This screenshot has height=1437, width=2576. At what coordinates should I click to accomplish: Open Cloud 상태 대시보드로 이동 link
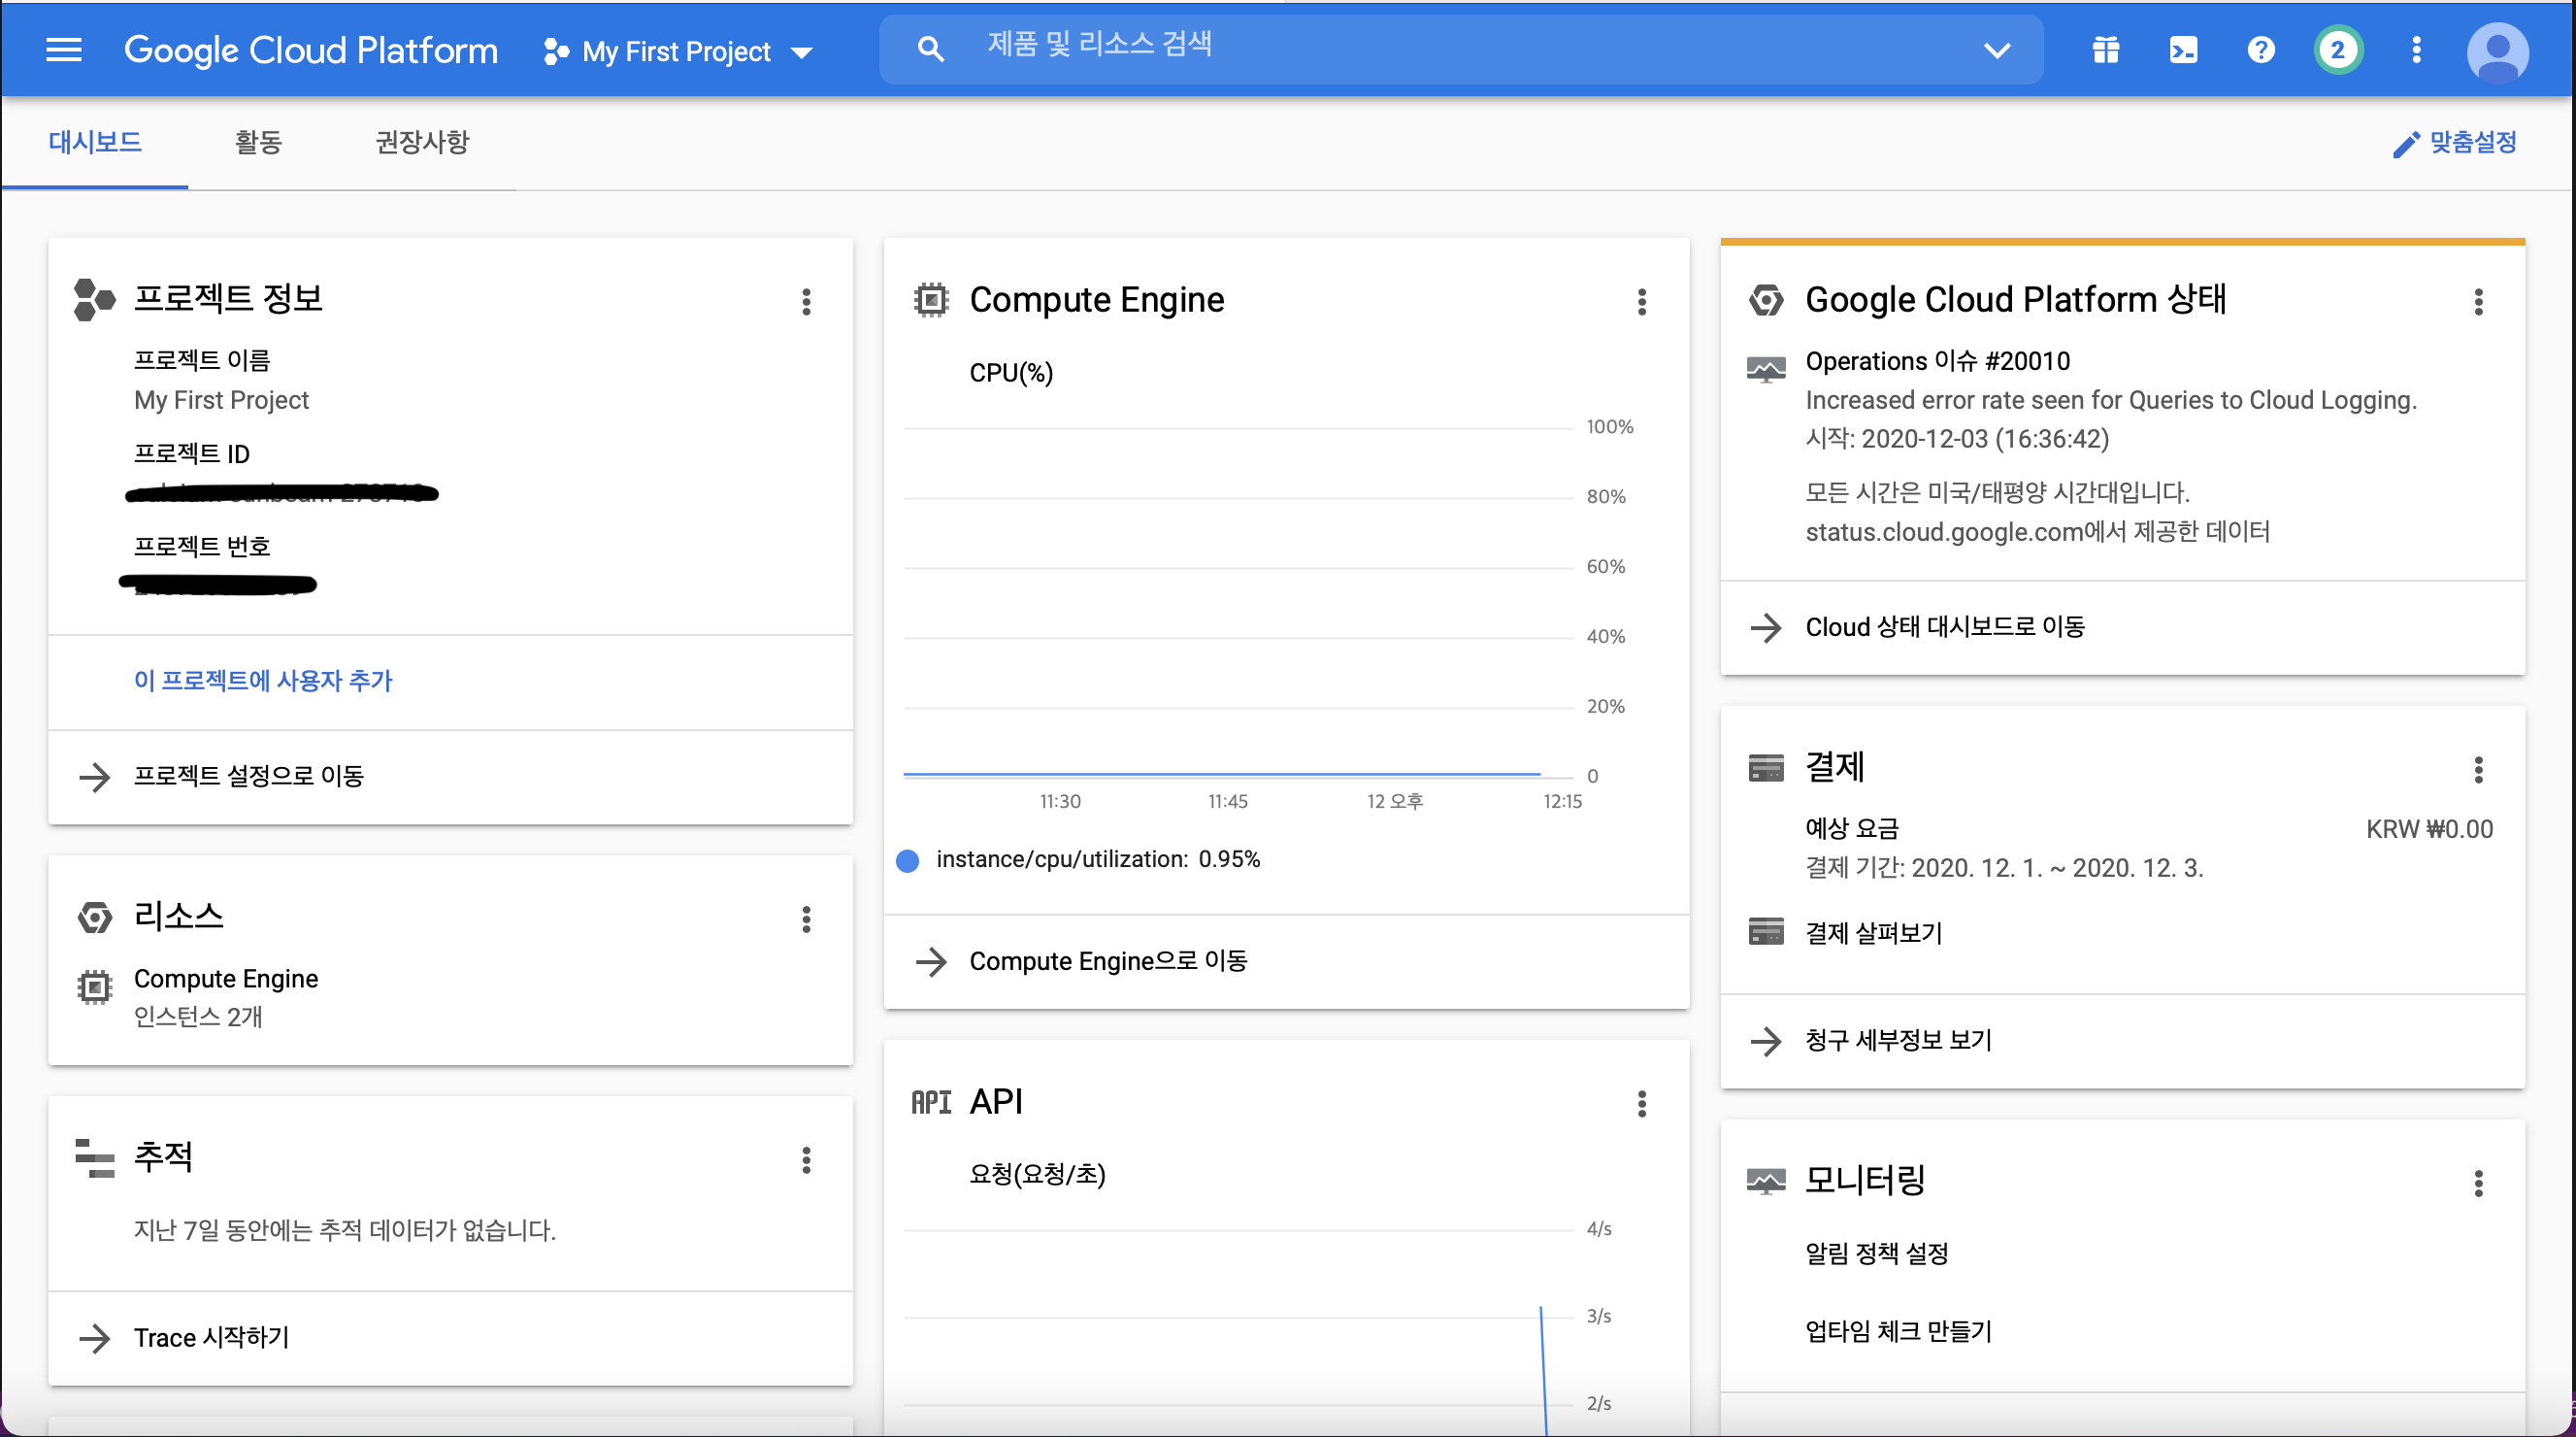click(1943, 627)
